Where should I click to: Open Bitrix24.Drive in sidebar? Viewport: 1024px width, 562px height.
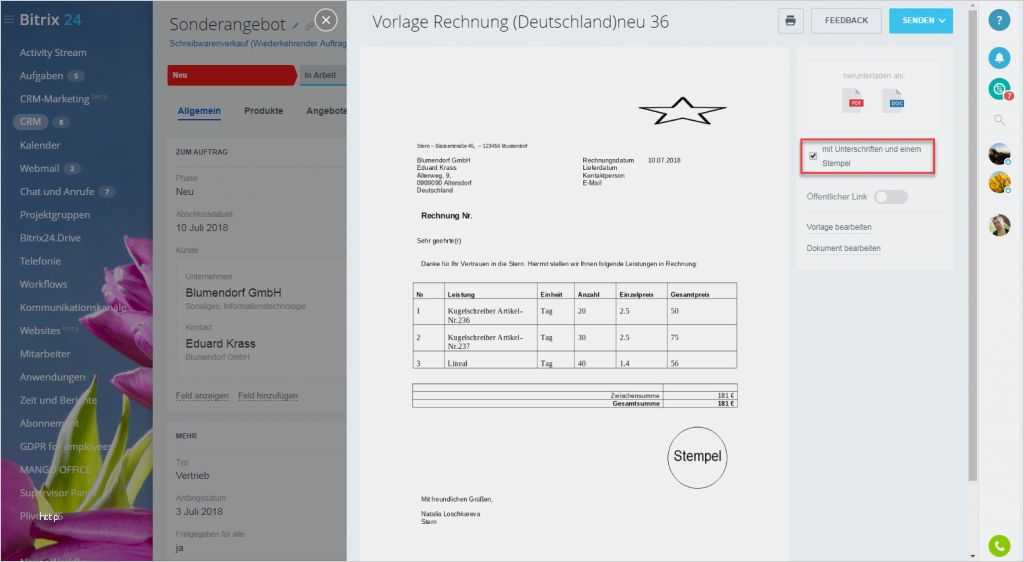pos(50,238)
